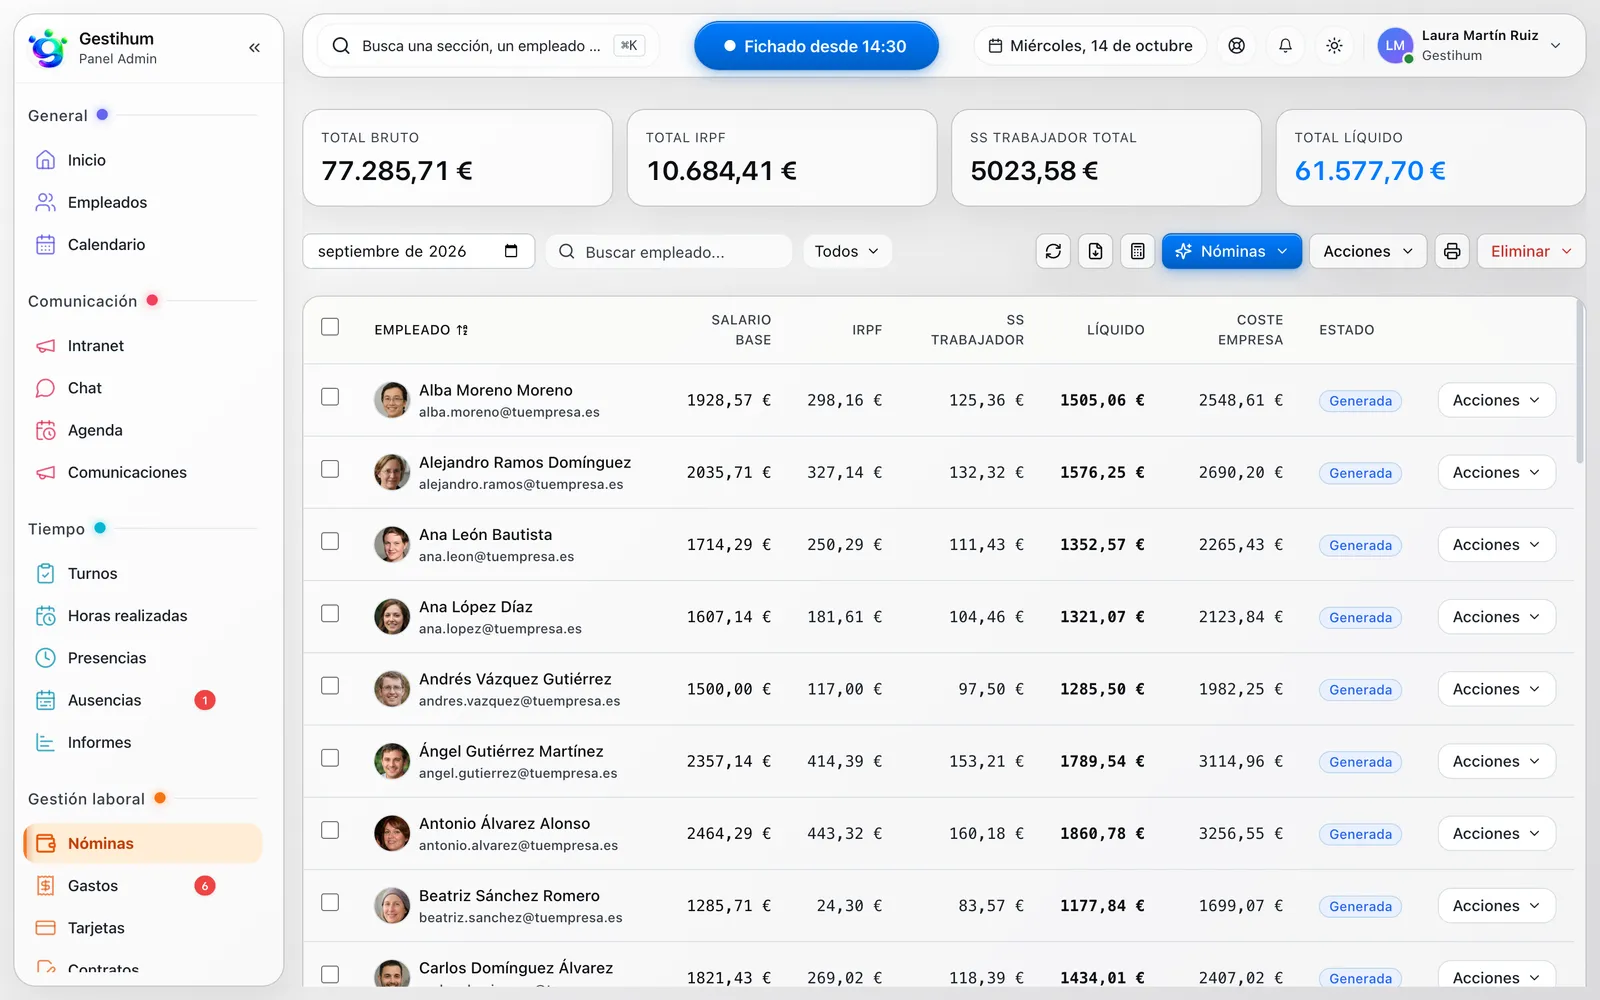Click the Ausencias calendar icon
The image size is (1600, 1000).
[45, 700]
